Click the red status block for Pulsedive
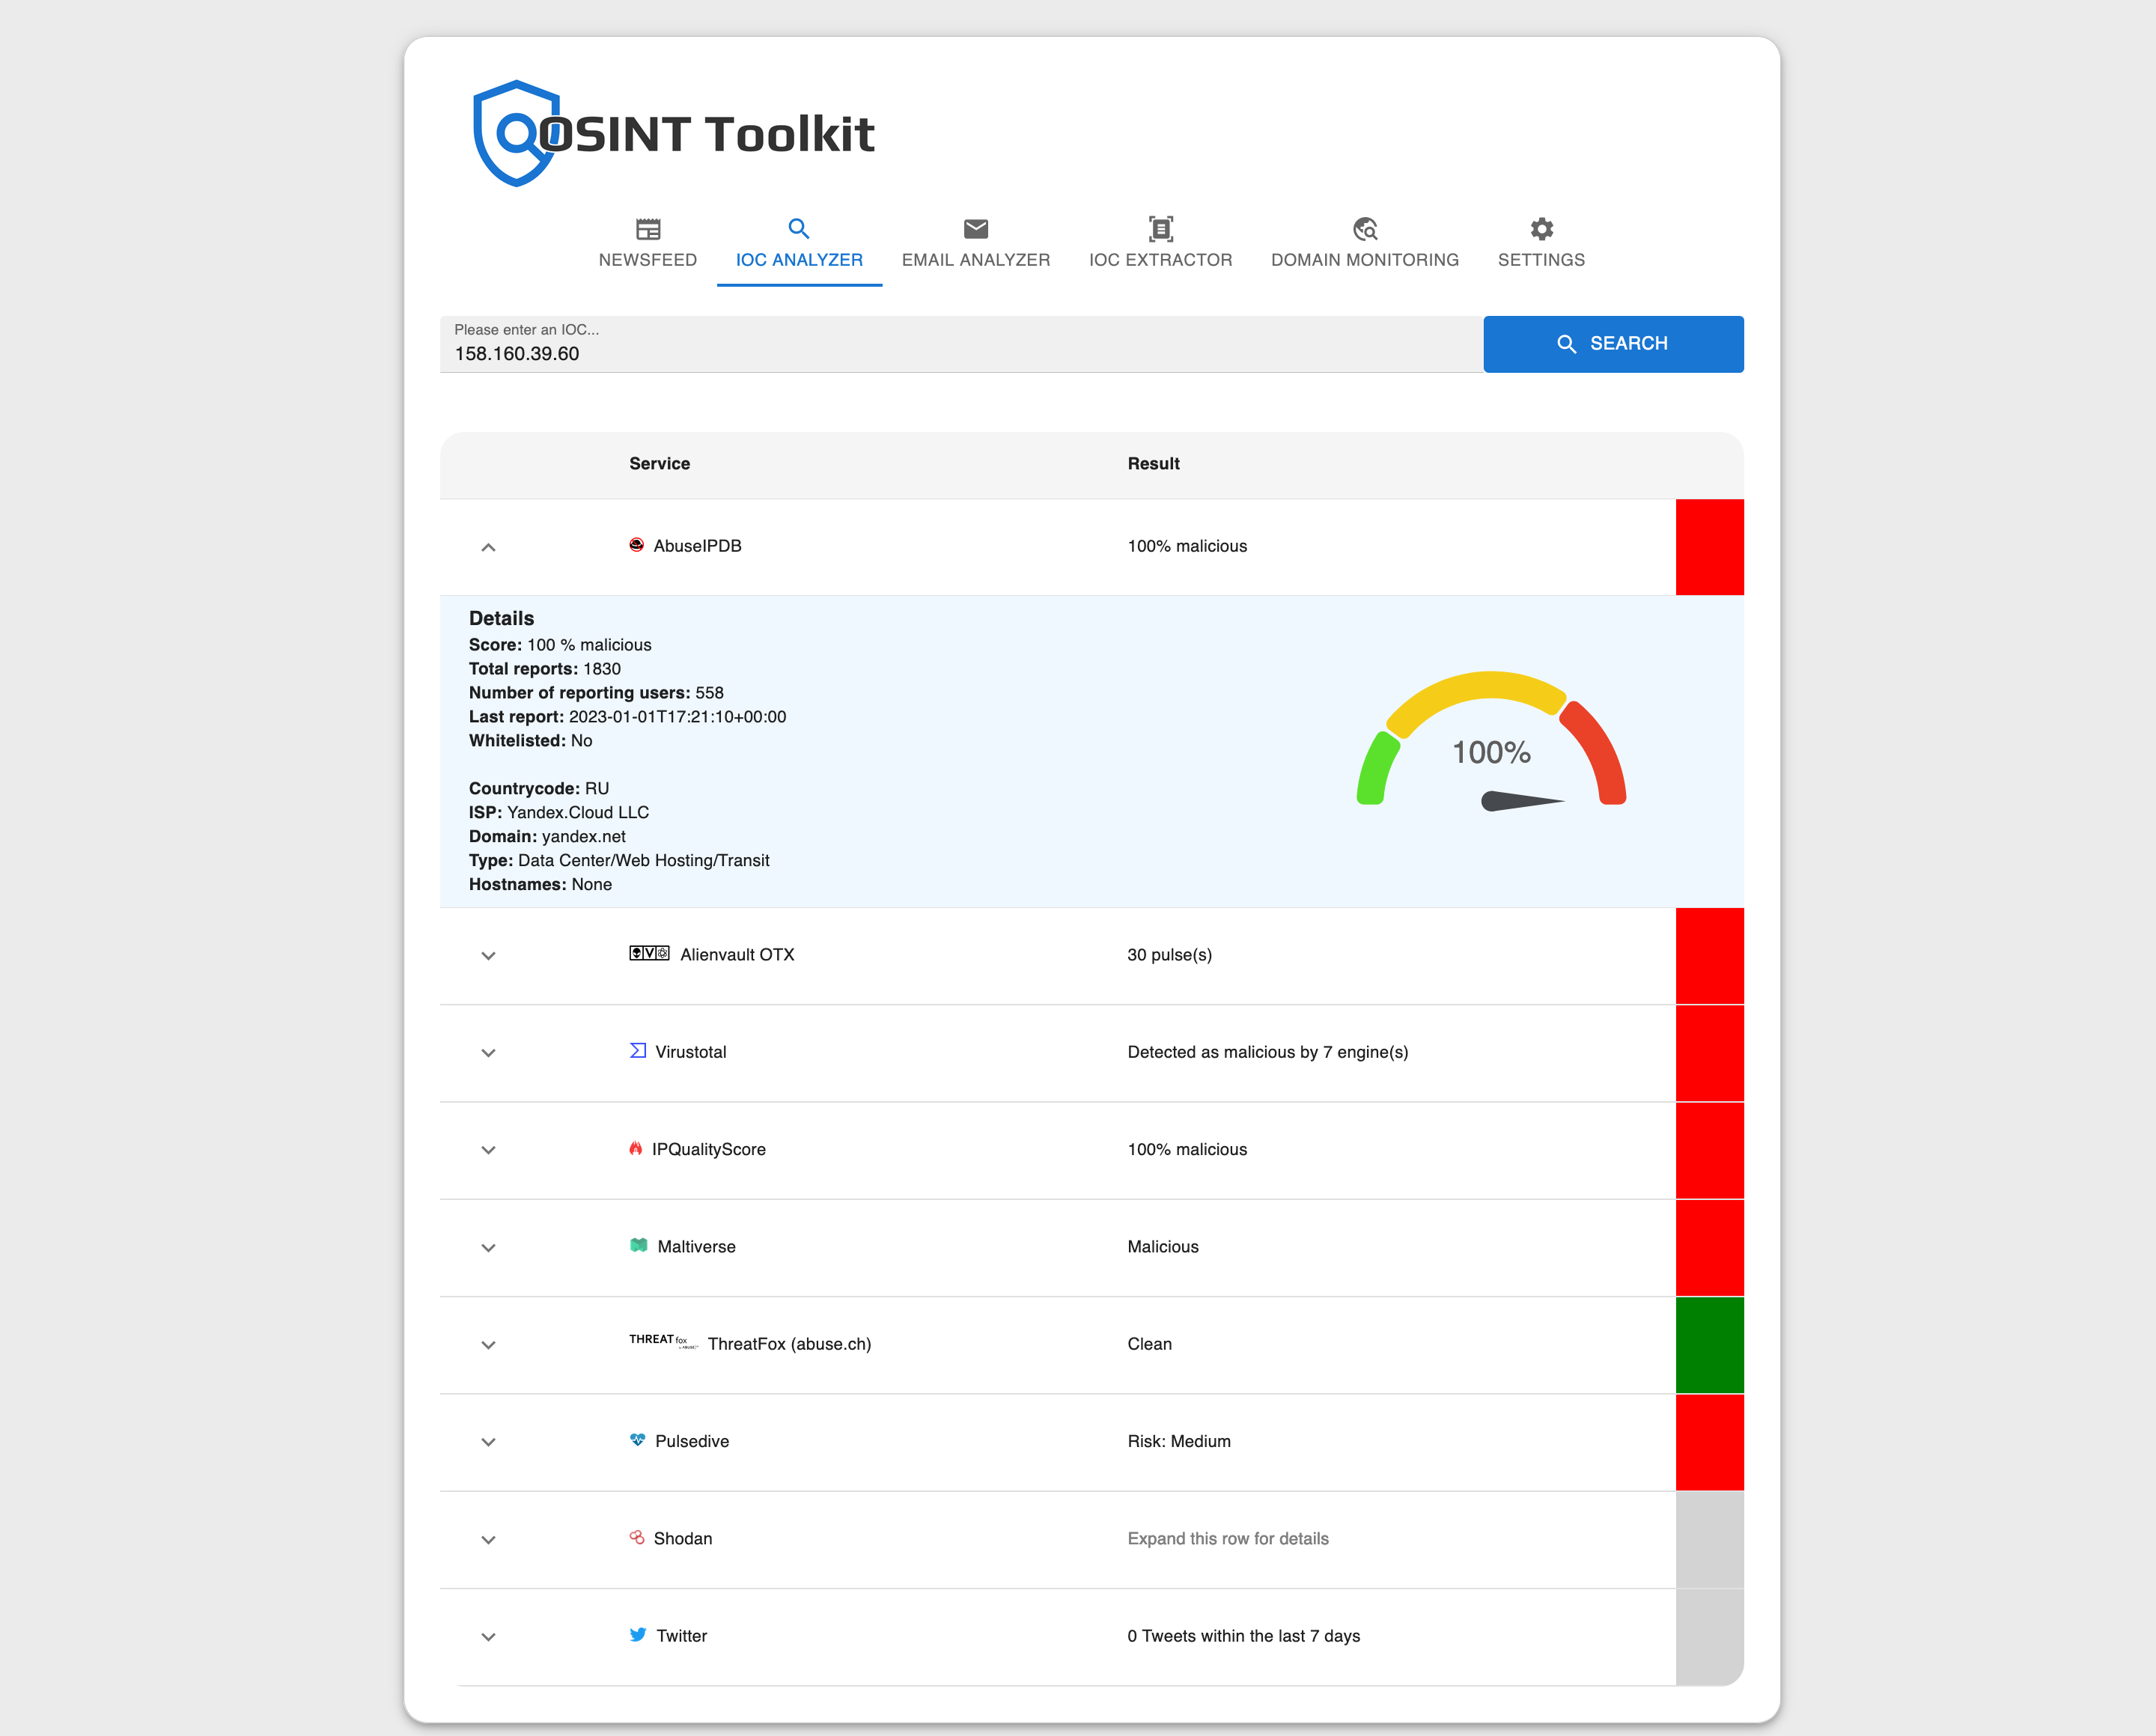 point(1709,1442)
